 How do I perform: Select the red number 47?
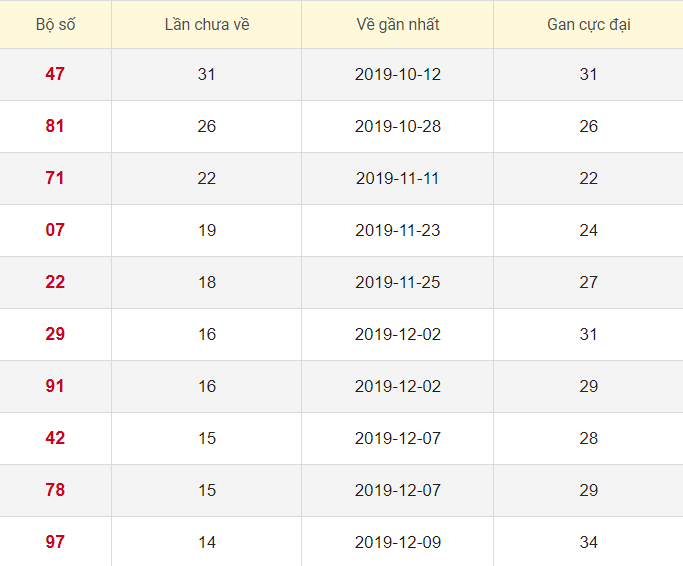point(55,74)
